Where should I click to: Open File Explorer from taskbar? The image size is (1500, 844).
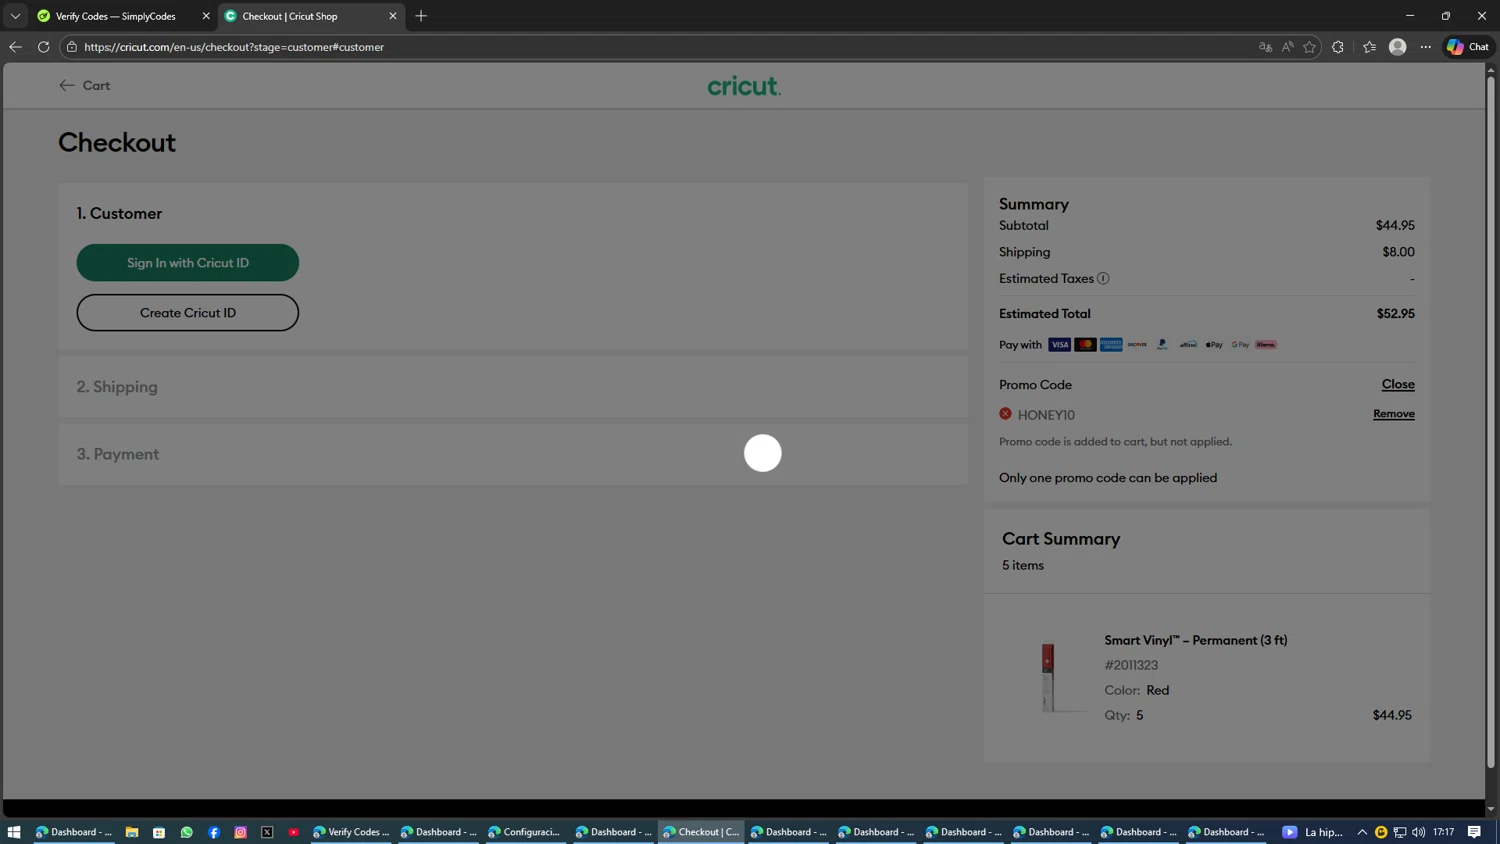tap(132, 832)
